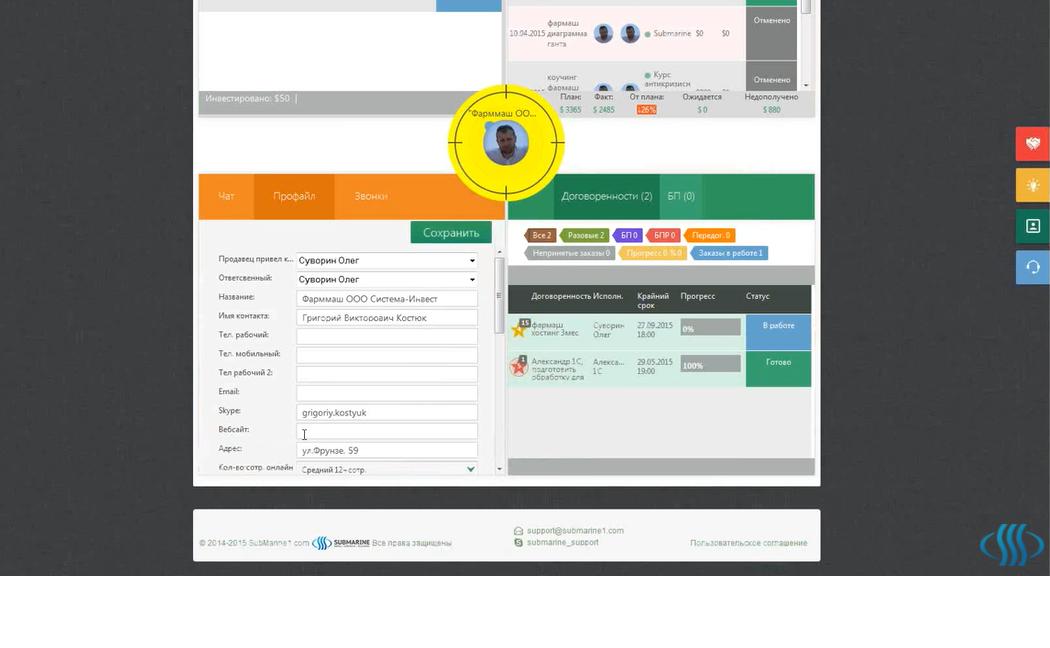Open the Ответственный dropdown

click(x=387, y=279)
